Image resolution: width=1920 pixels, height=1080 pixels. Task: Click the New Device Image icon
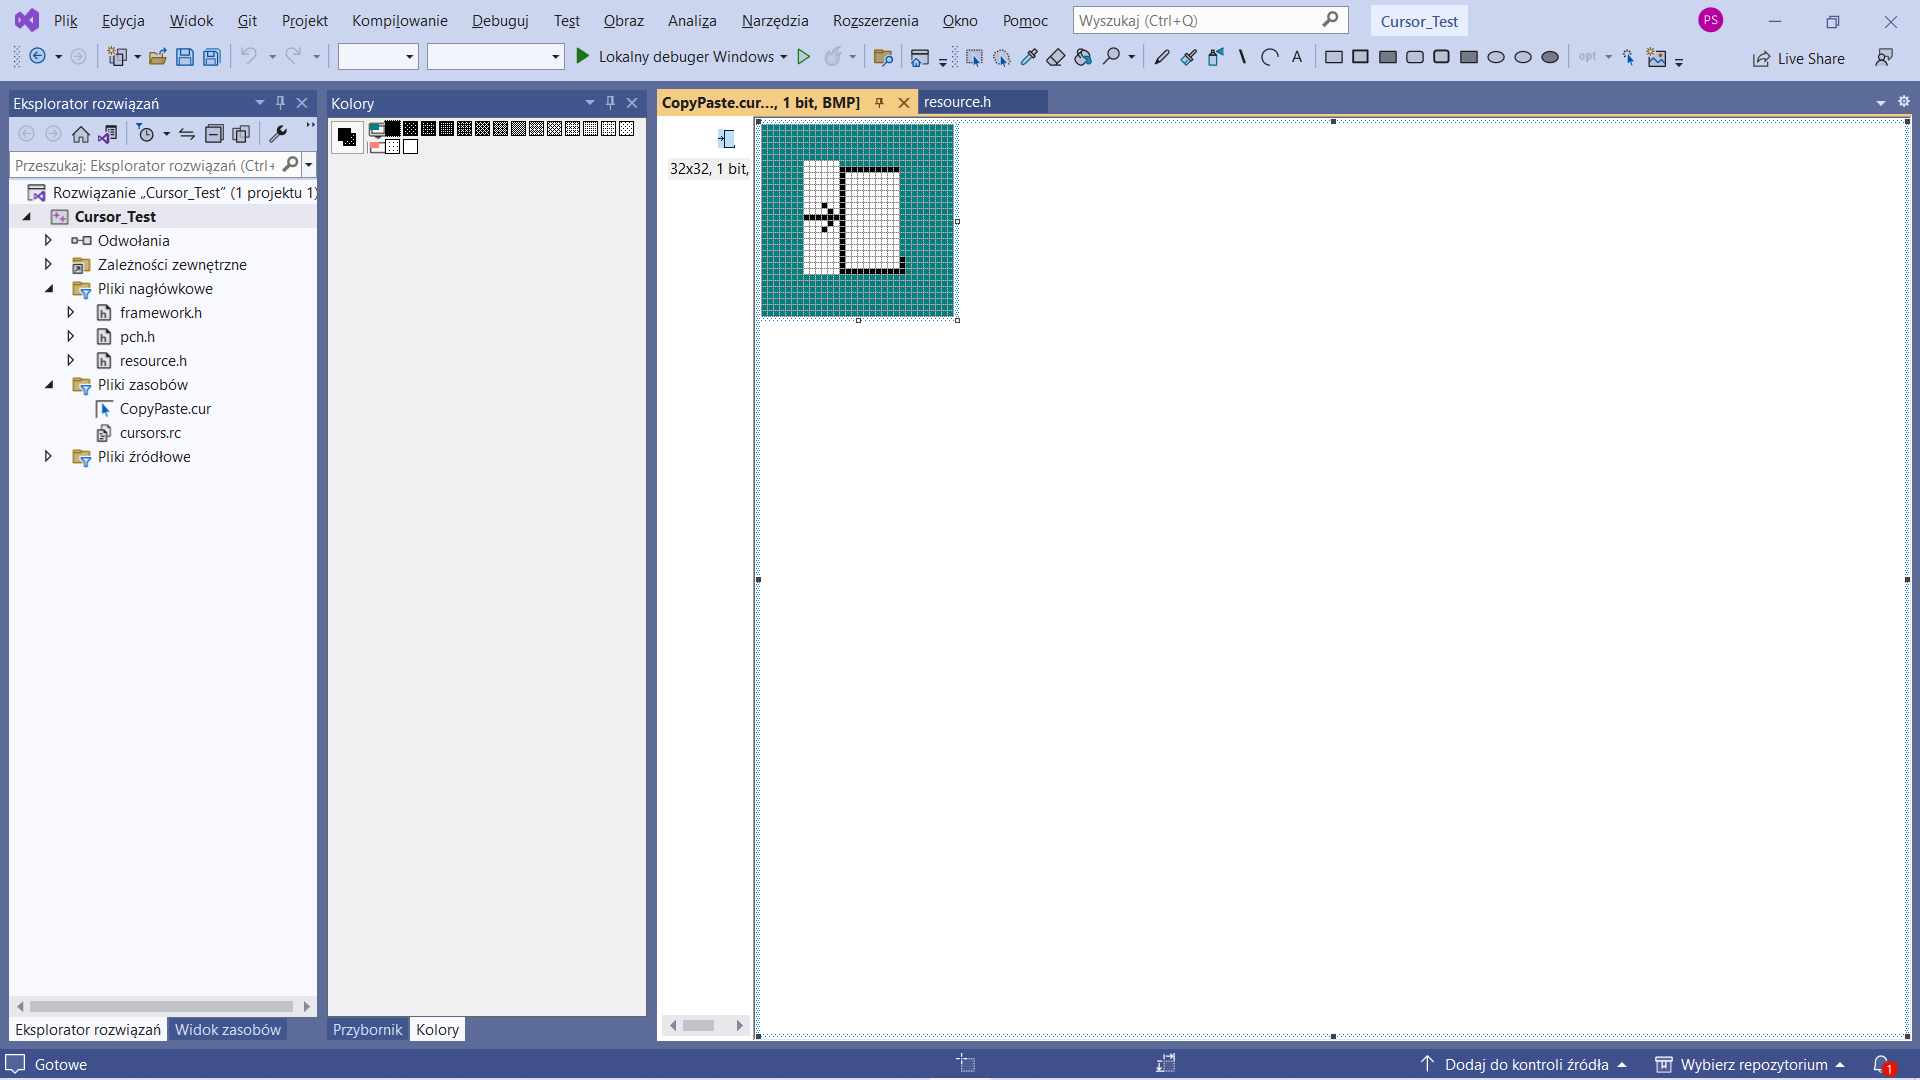tap(1657, 57)
